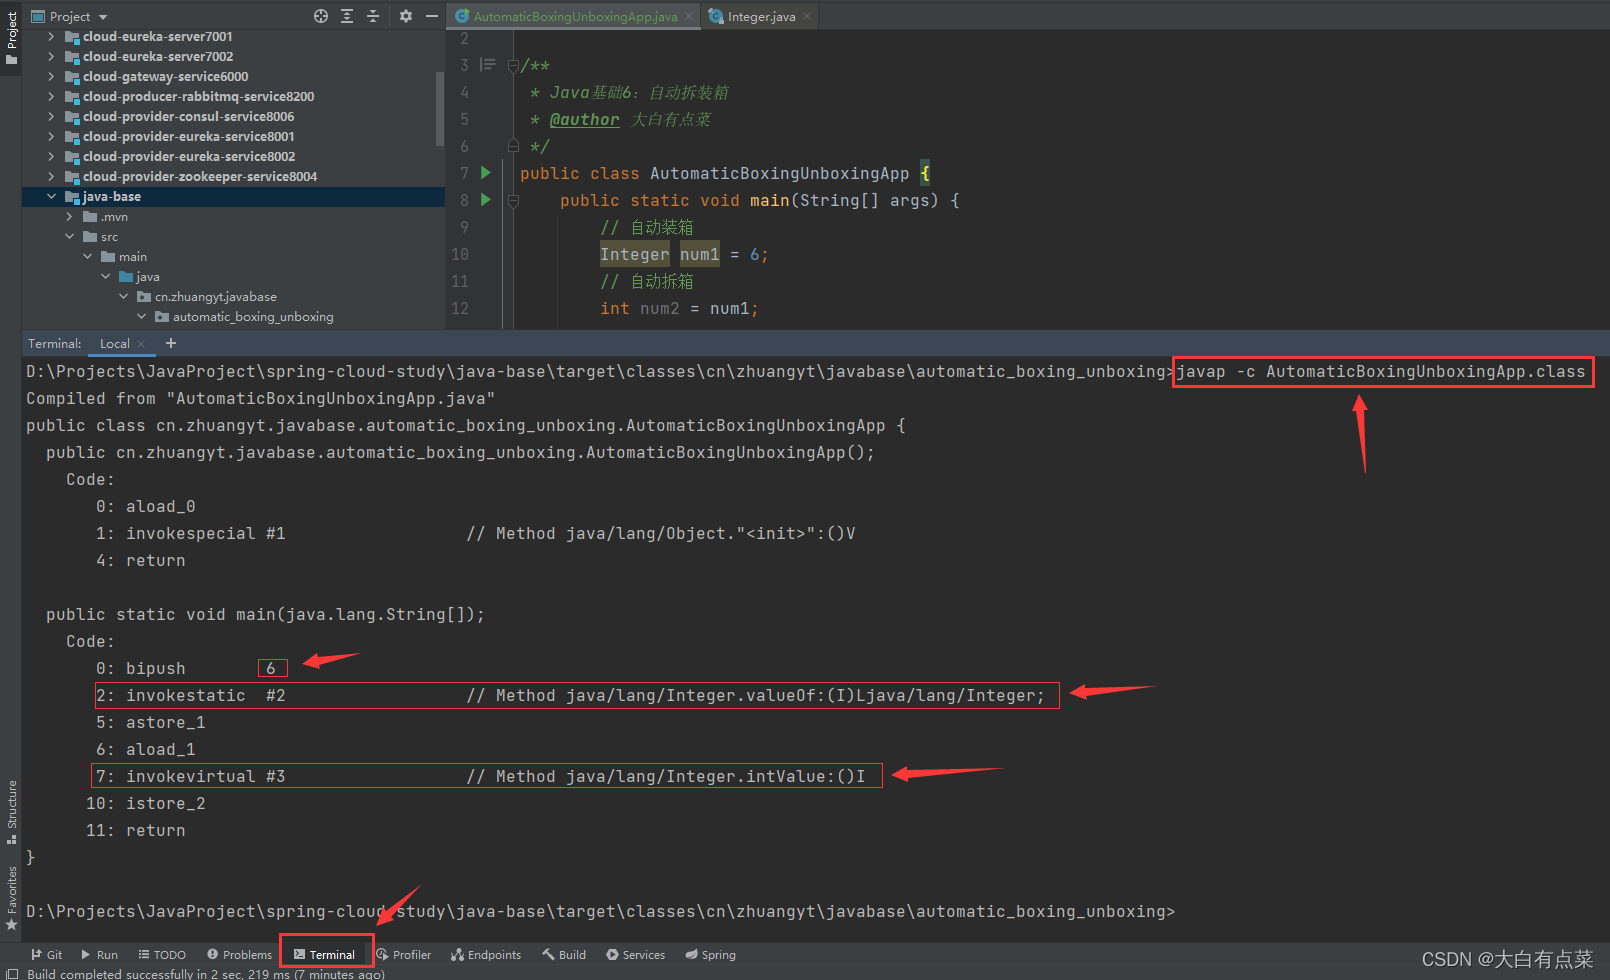Open the Project panel settings gear
Image resolution: width=1610 pixels, height=980 pixels.
click(x=405, y=16)
